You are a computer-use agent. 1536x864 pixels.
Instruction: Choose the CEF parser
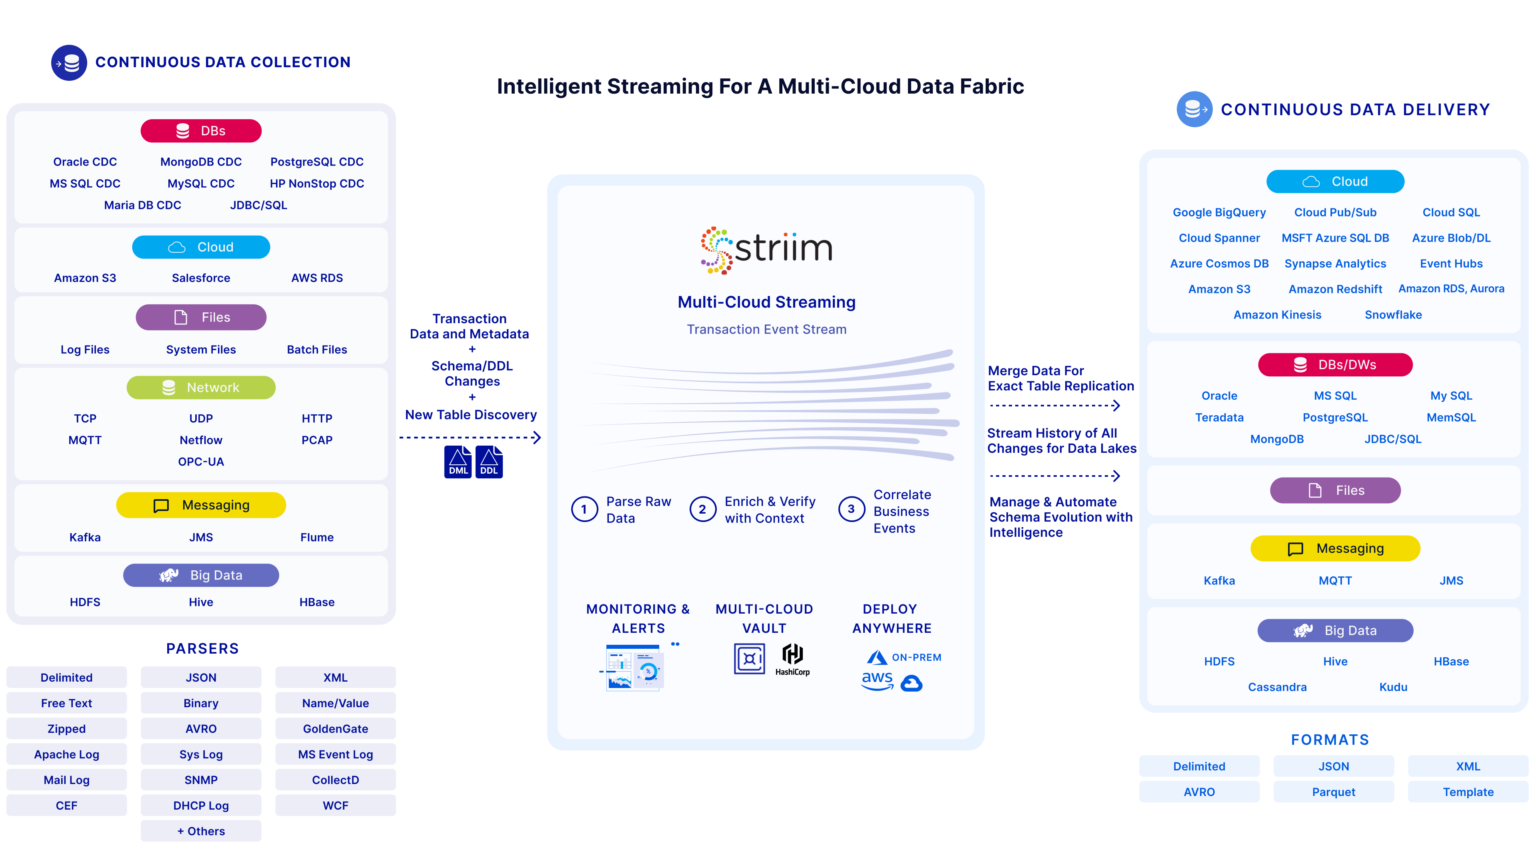tap(67, 806)
